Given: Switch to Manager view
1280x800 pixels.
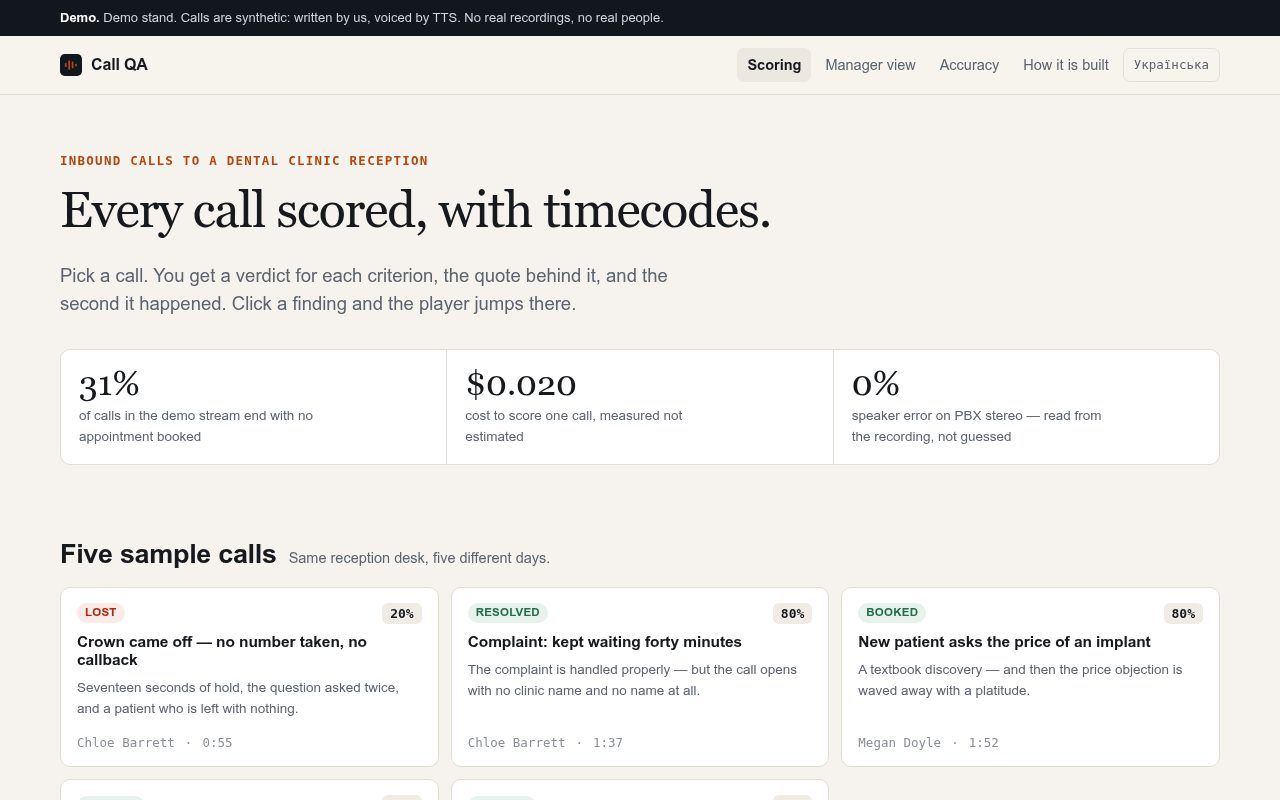Looking at the screenshot, I should (x=870, y=65).
